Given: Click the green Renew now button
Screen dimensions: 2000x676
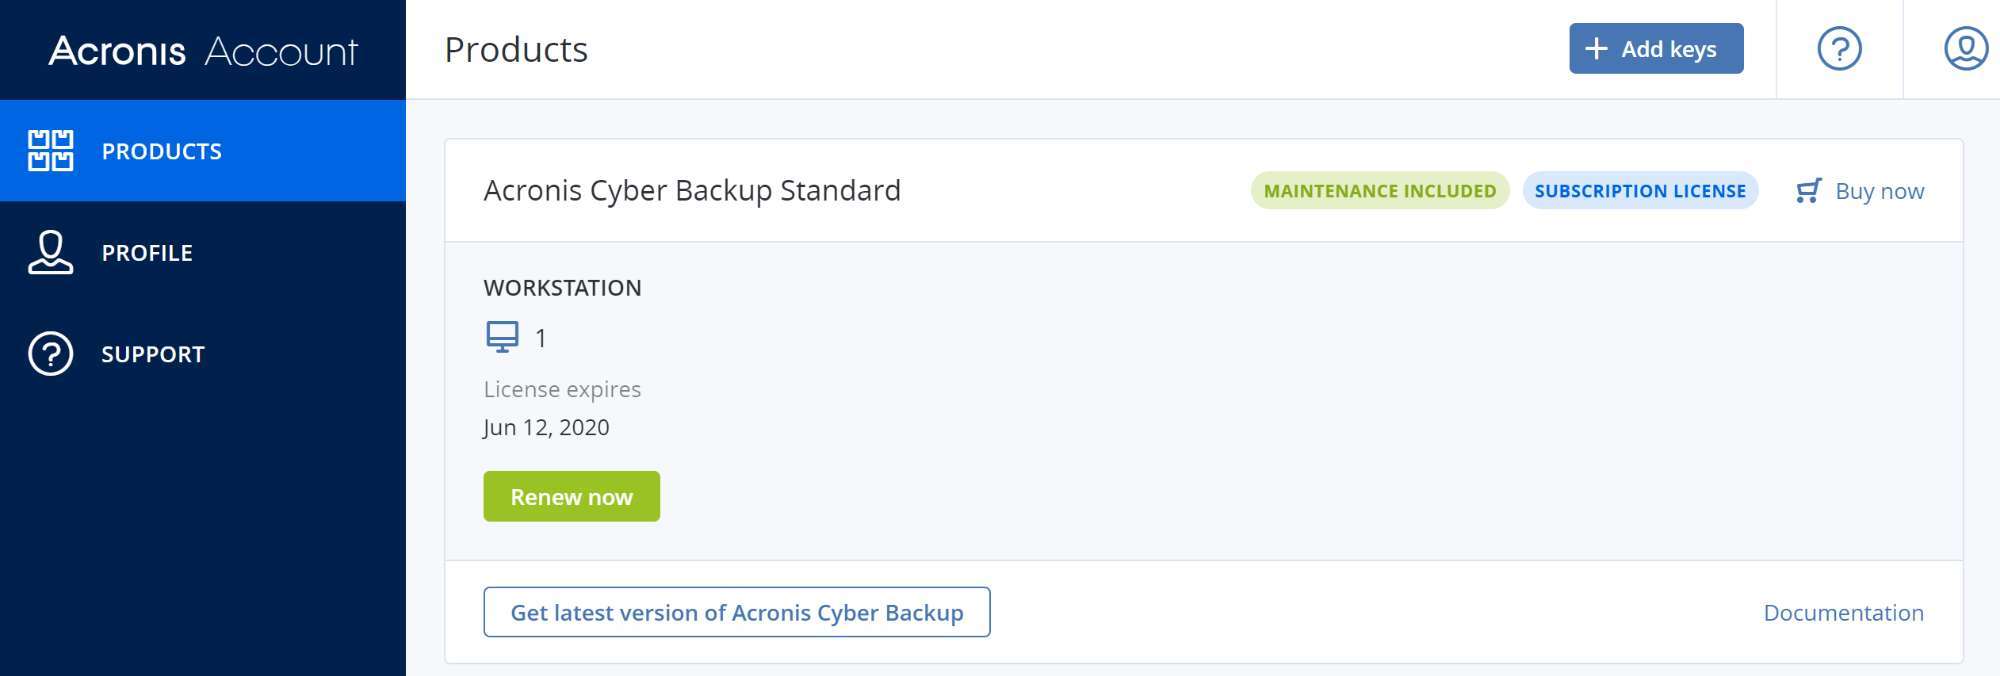Looking at the screenshot, I should (571, 496).
